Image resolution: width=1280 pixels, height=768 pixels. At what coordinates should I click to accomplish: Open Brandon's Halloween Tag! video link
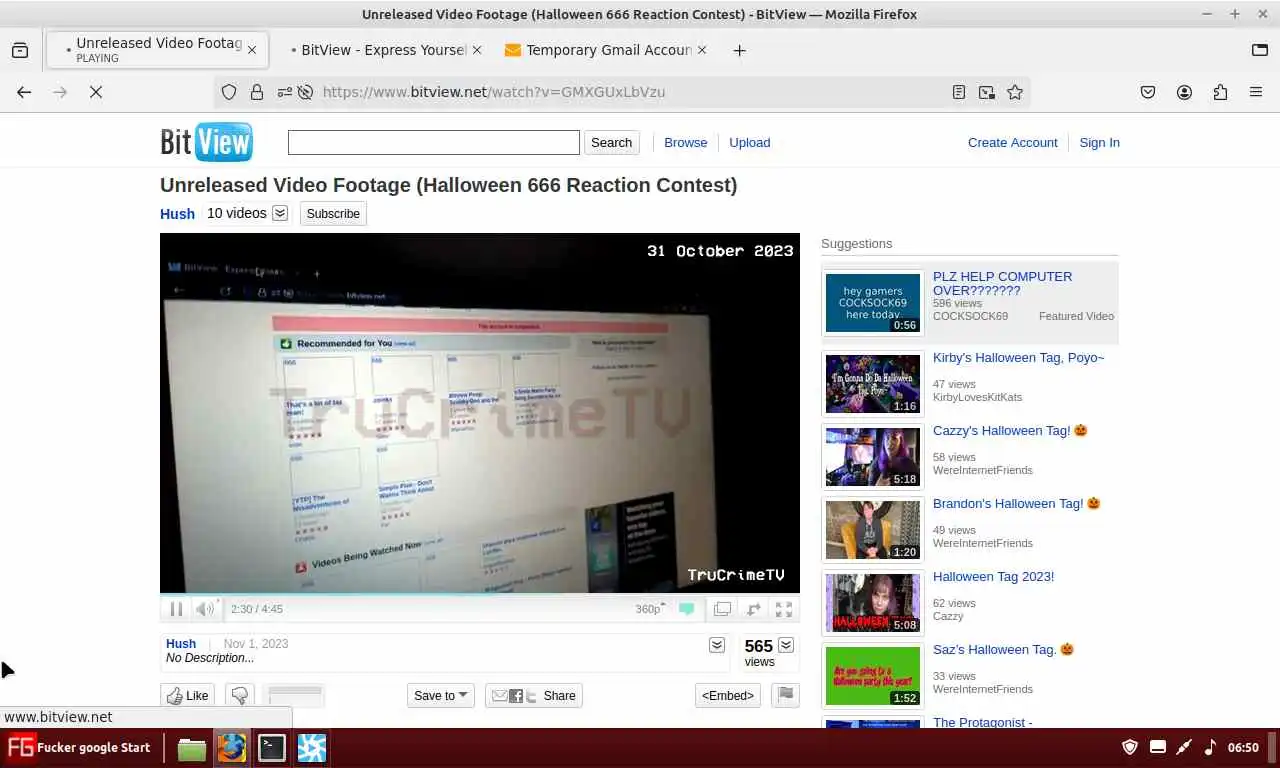coord(1008,504)
